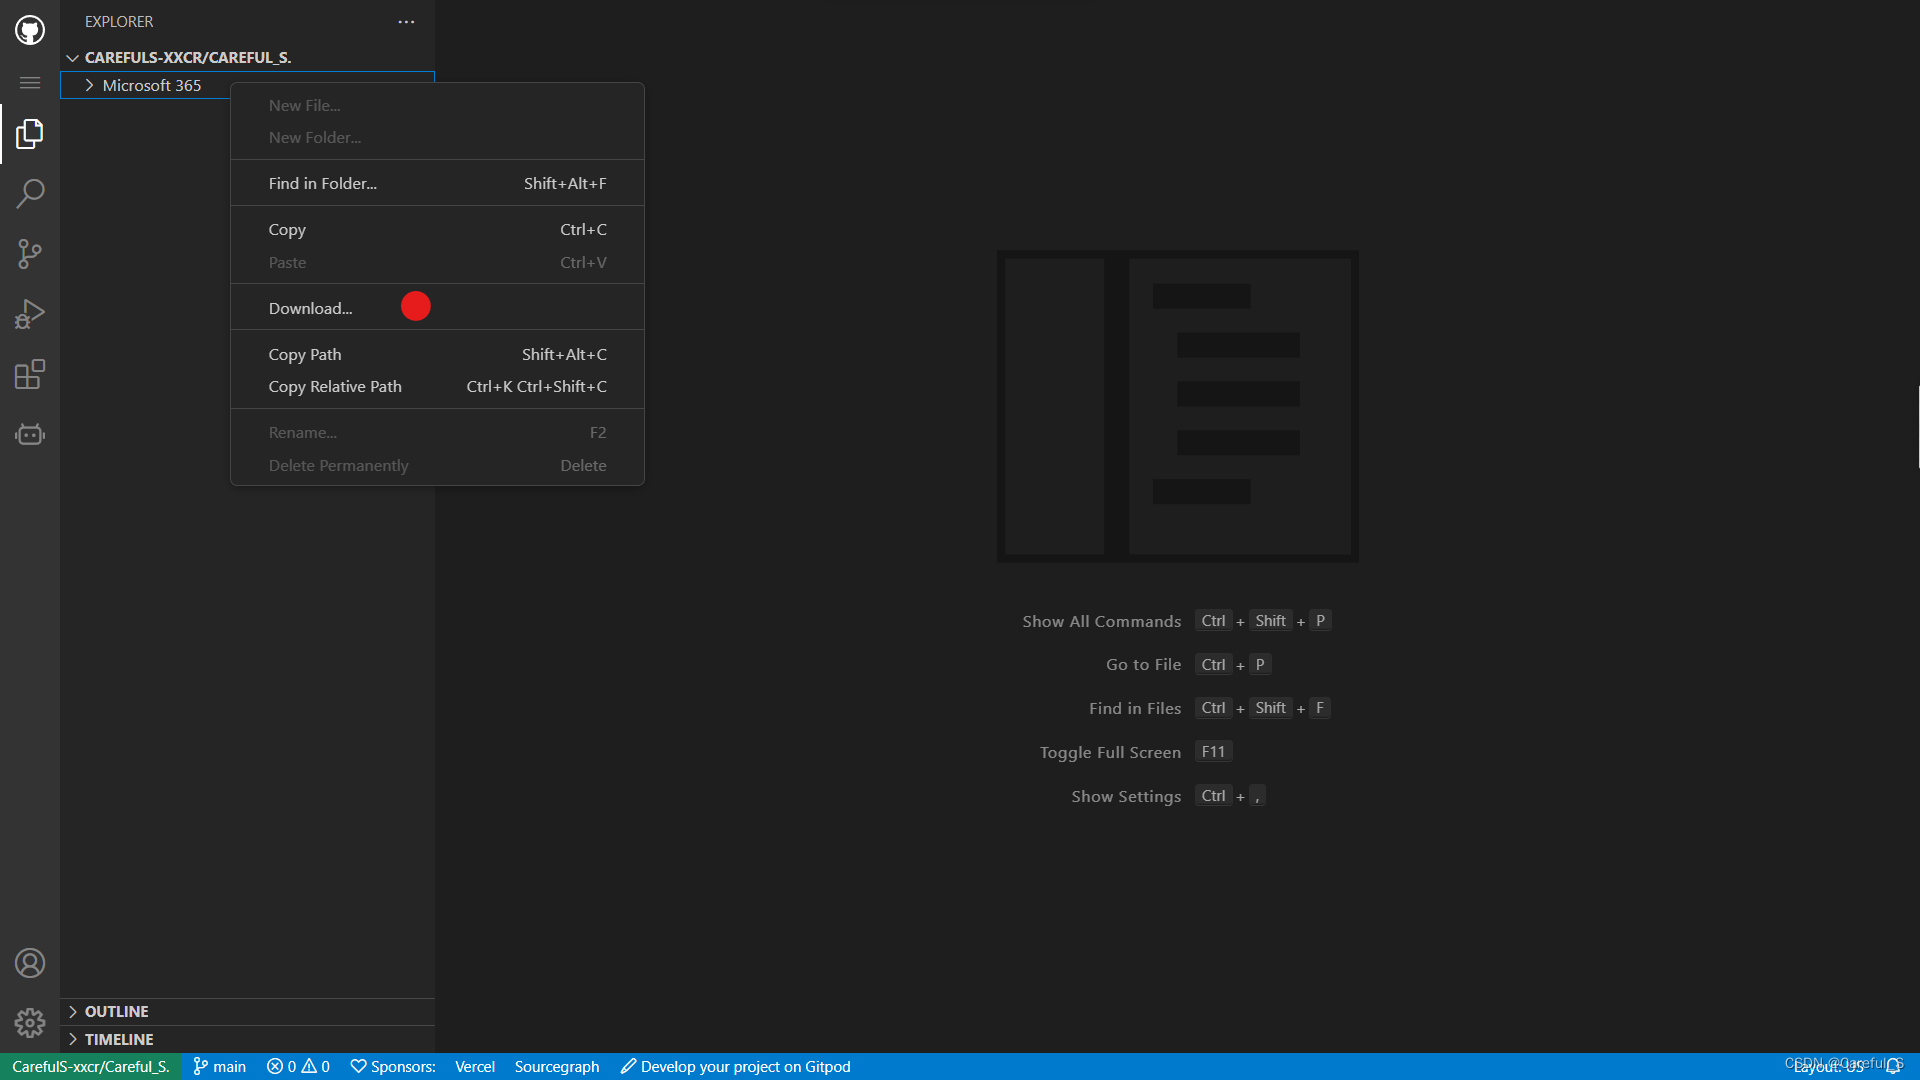The height and width of the screenshot is (1080, 1920).
Task: Click the notifications bell in status bar
Action: 1893,1066
